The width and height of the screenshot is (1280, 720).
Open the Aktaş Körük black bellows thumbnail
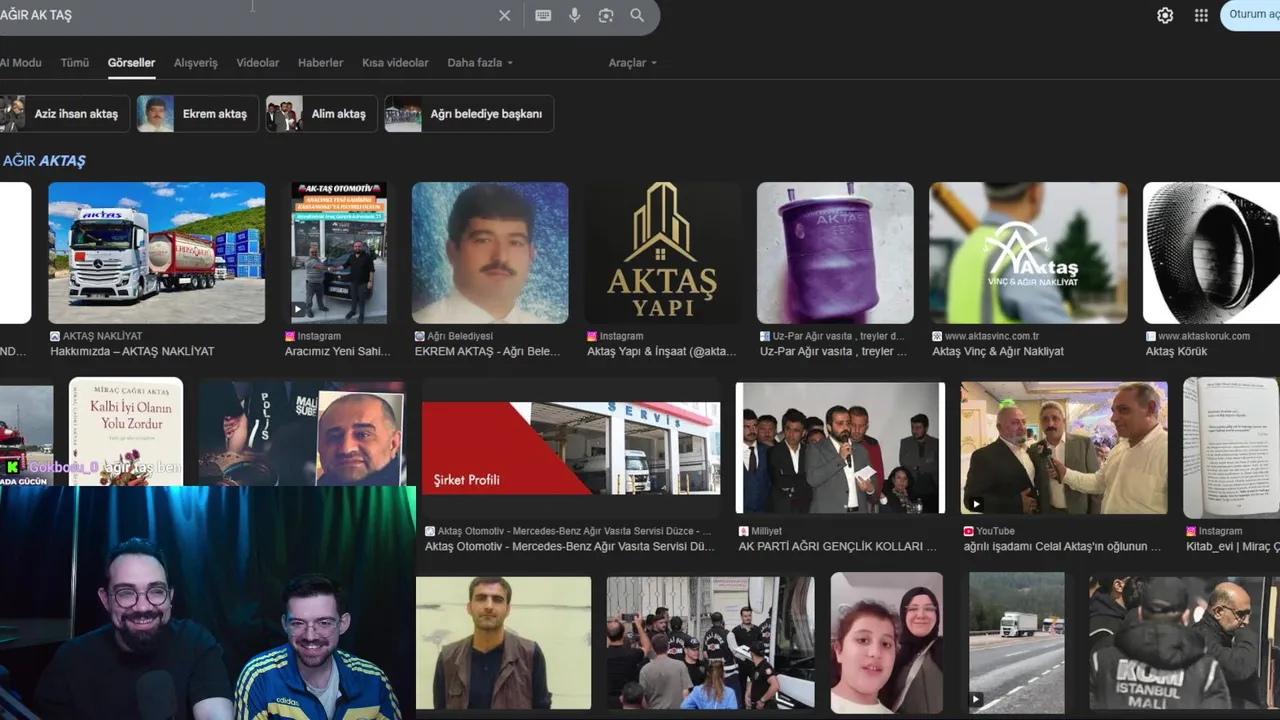click(x=1211, y=253)
